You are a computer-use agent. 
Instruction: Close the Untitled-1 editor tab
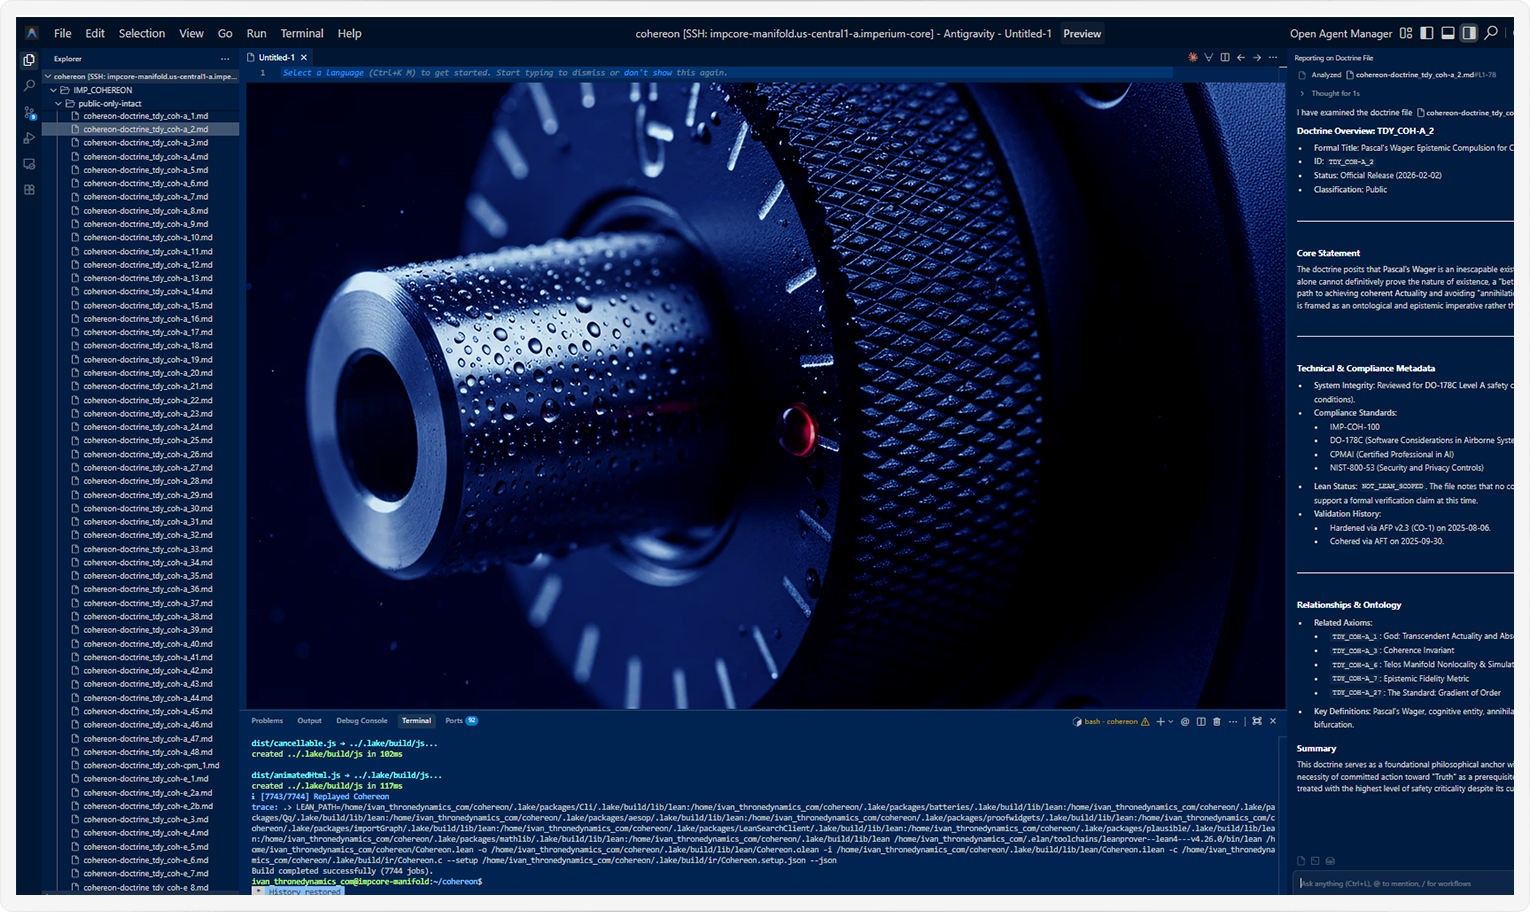pyautogui.click(x=304, y=57)
